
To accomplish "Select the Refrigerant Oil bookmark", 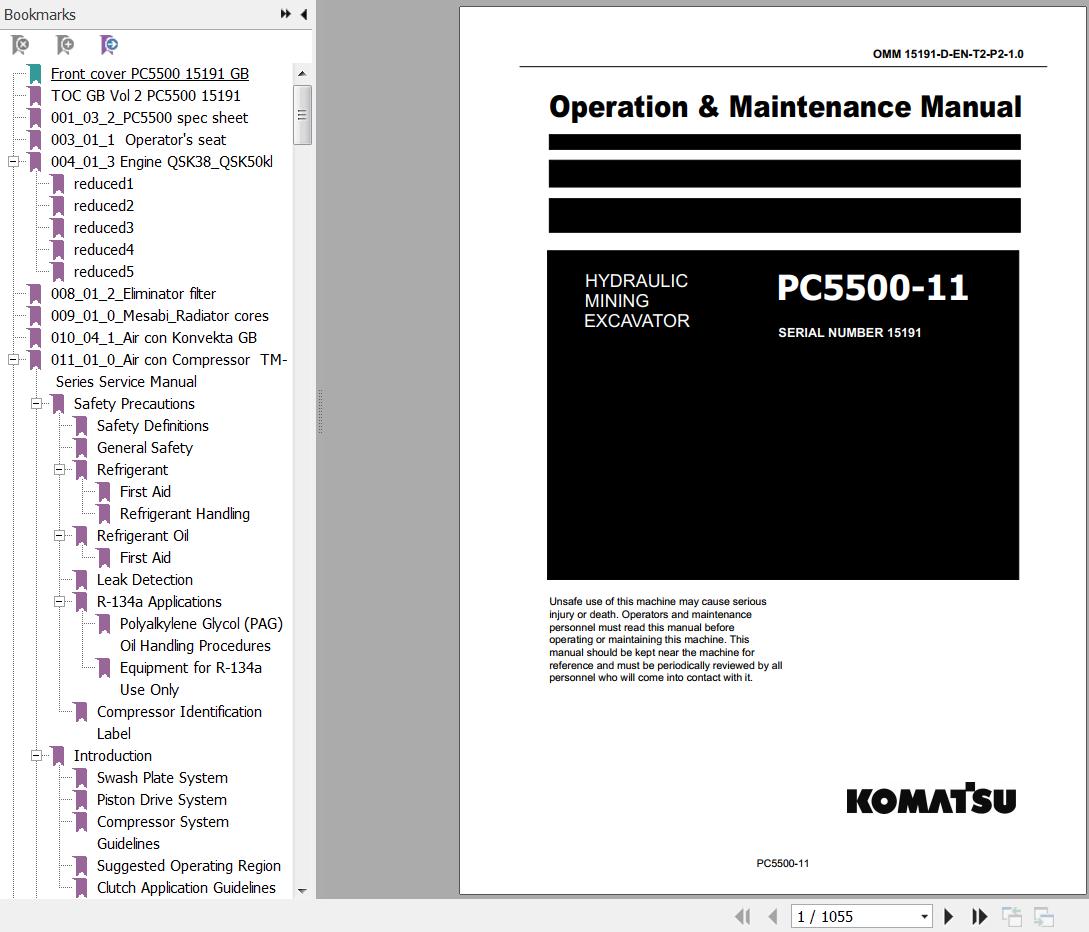I will (x=142, y=535).
